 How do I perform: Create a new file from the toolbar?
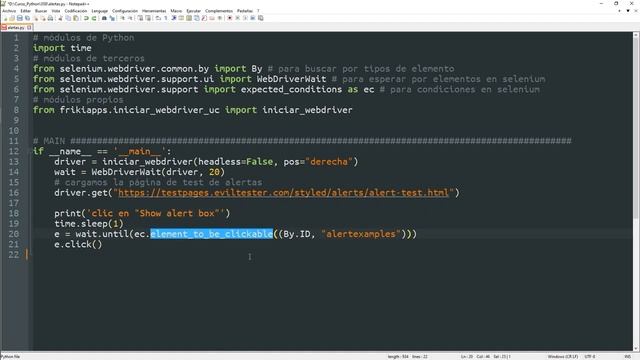coord(5,18)
